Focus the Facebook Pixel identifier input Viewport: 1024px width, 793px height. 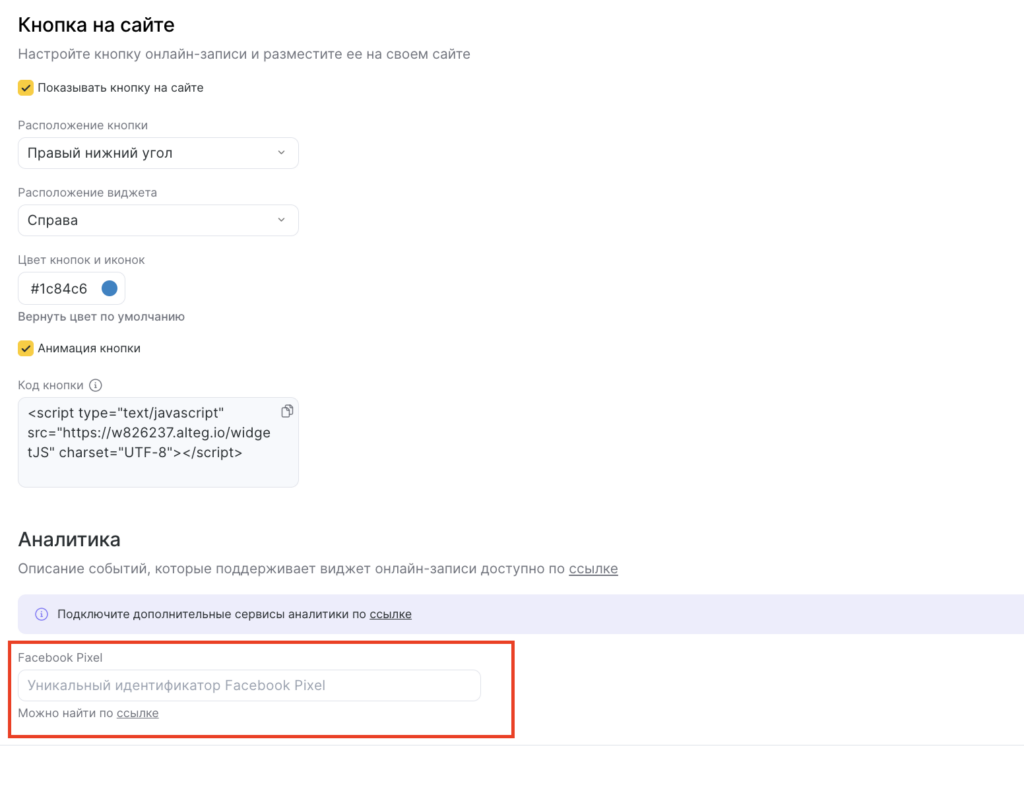tap(249, 685)
